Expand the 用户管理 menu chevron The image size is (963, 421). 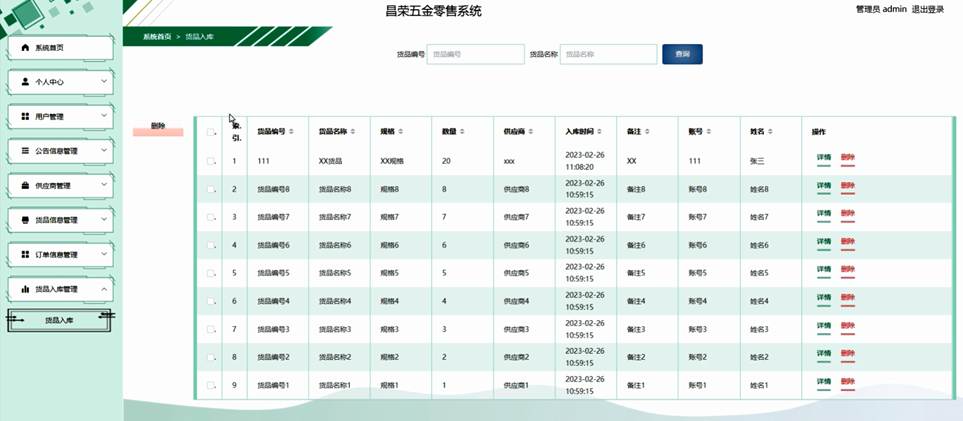pyautogui.click(x=104, y=116)
